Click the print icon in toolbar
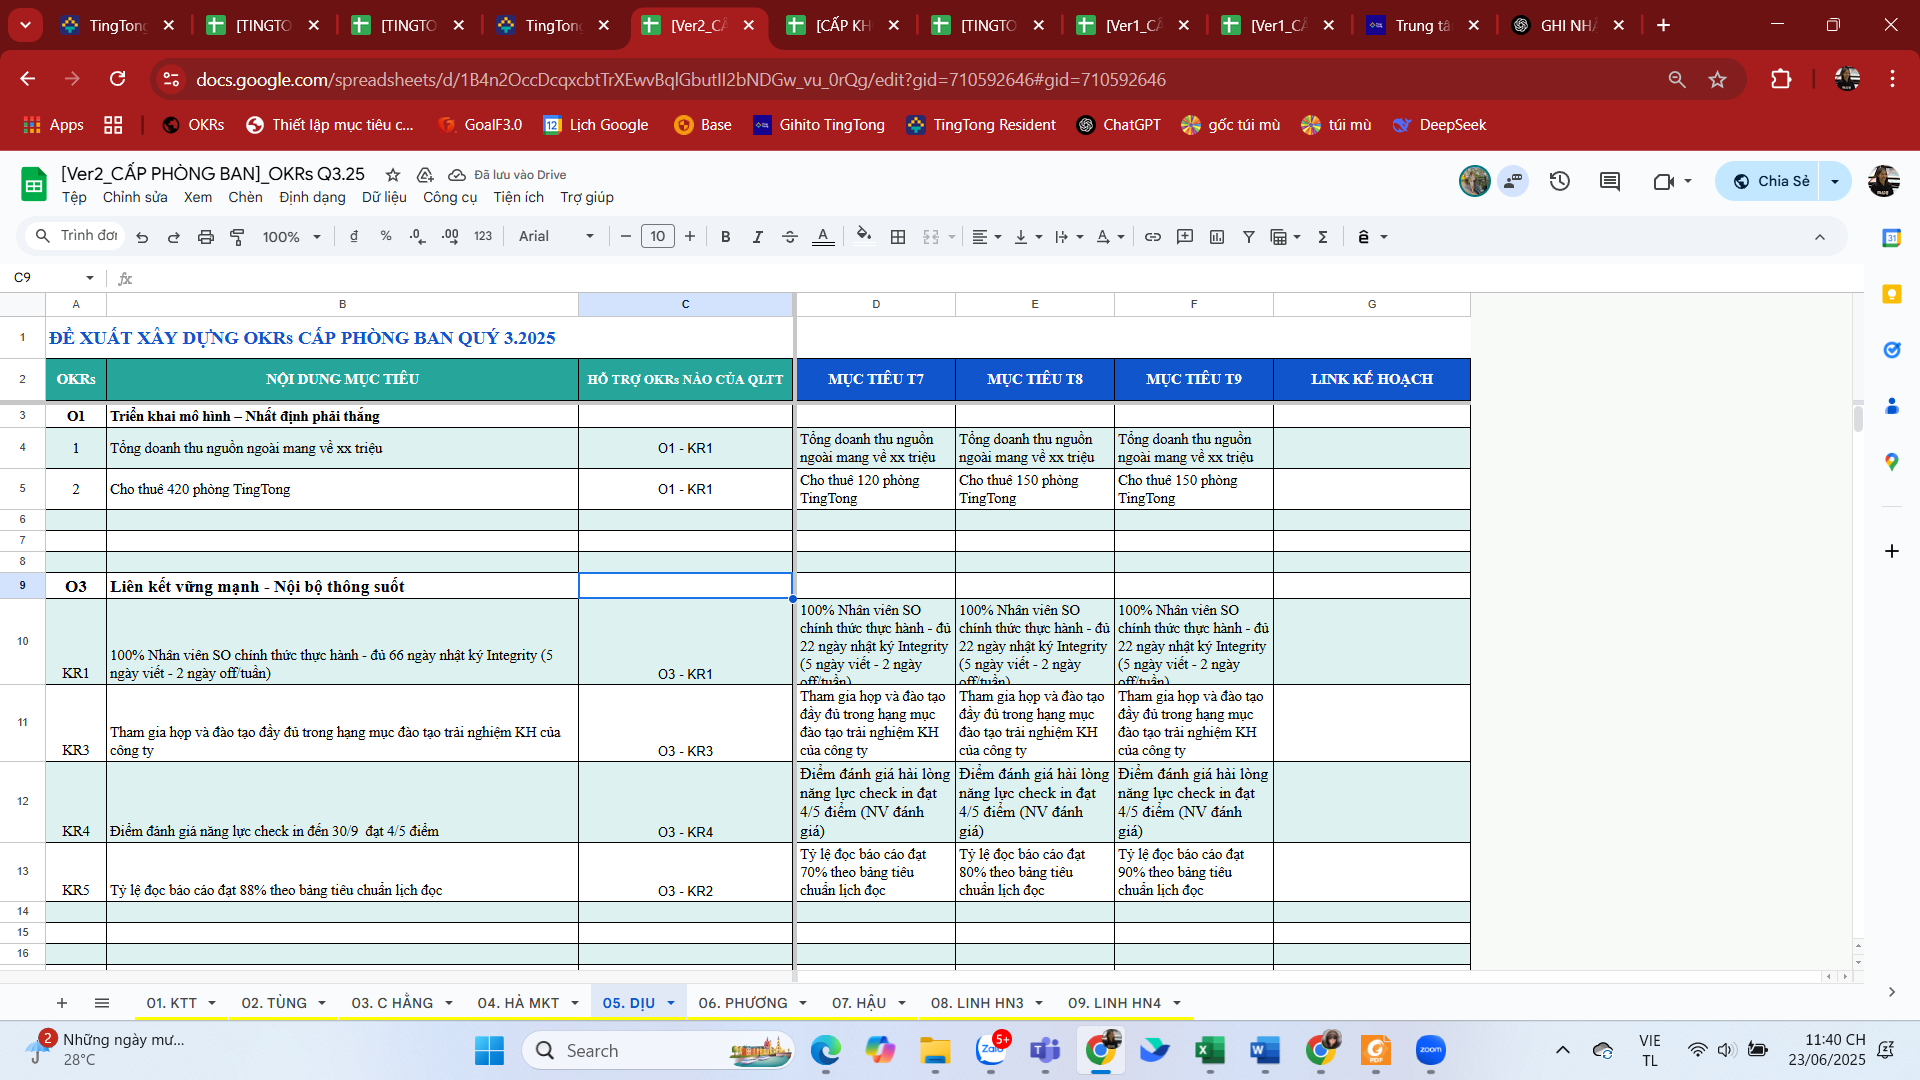 coord(205,237)
